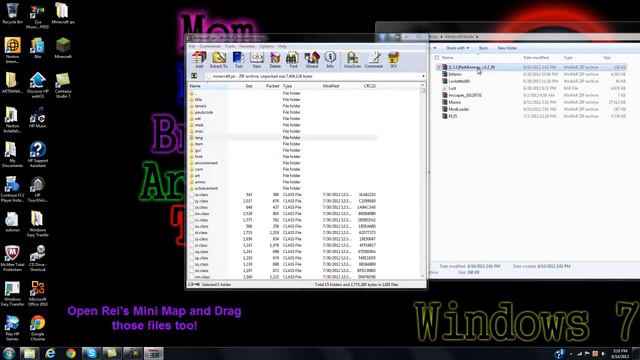Viewport: 640px width, 360px height.
Task: Open the Camtasia Studio 7 desktop icon
Action: (x=63, y=85)
